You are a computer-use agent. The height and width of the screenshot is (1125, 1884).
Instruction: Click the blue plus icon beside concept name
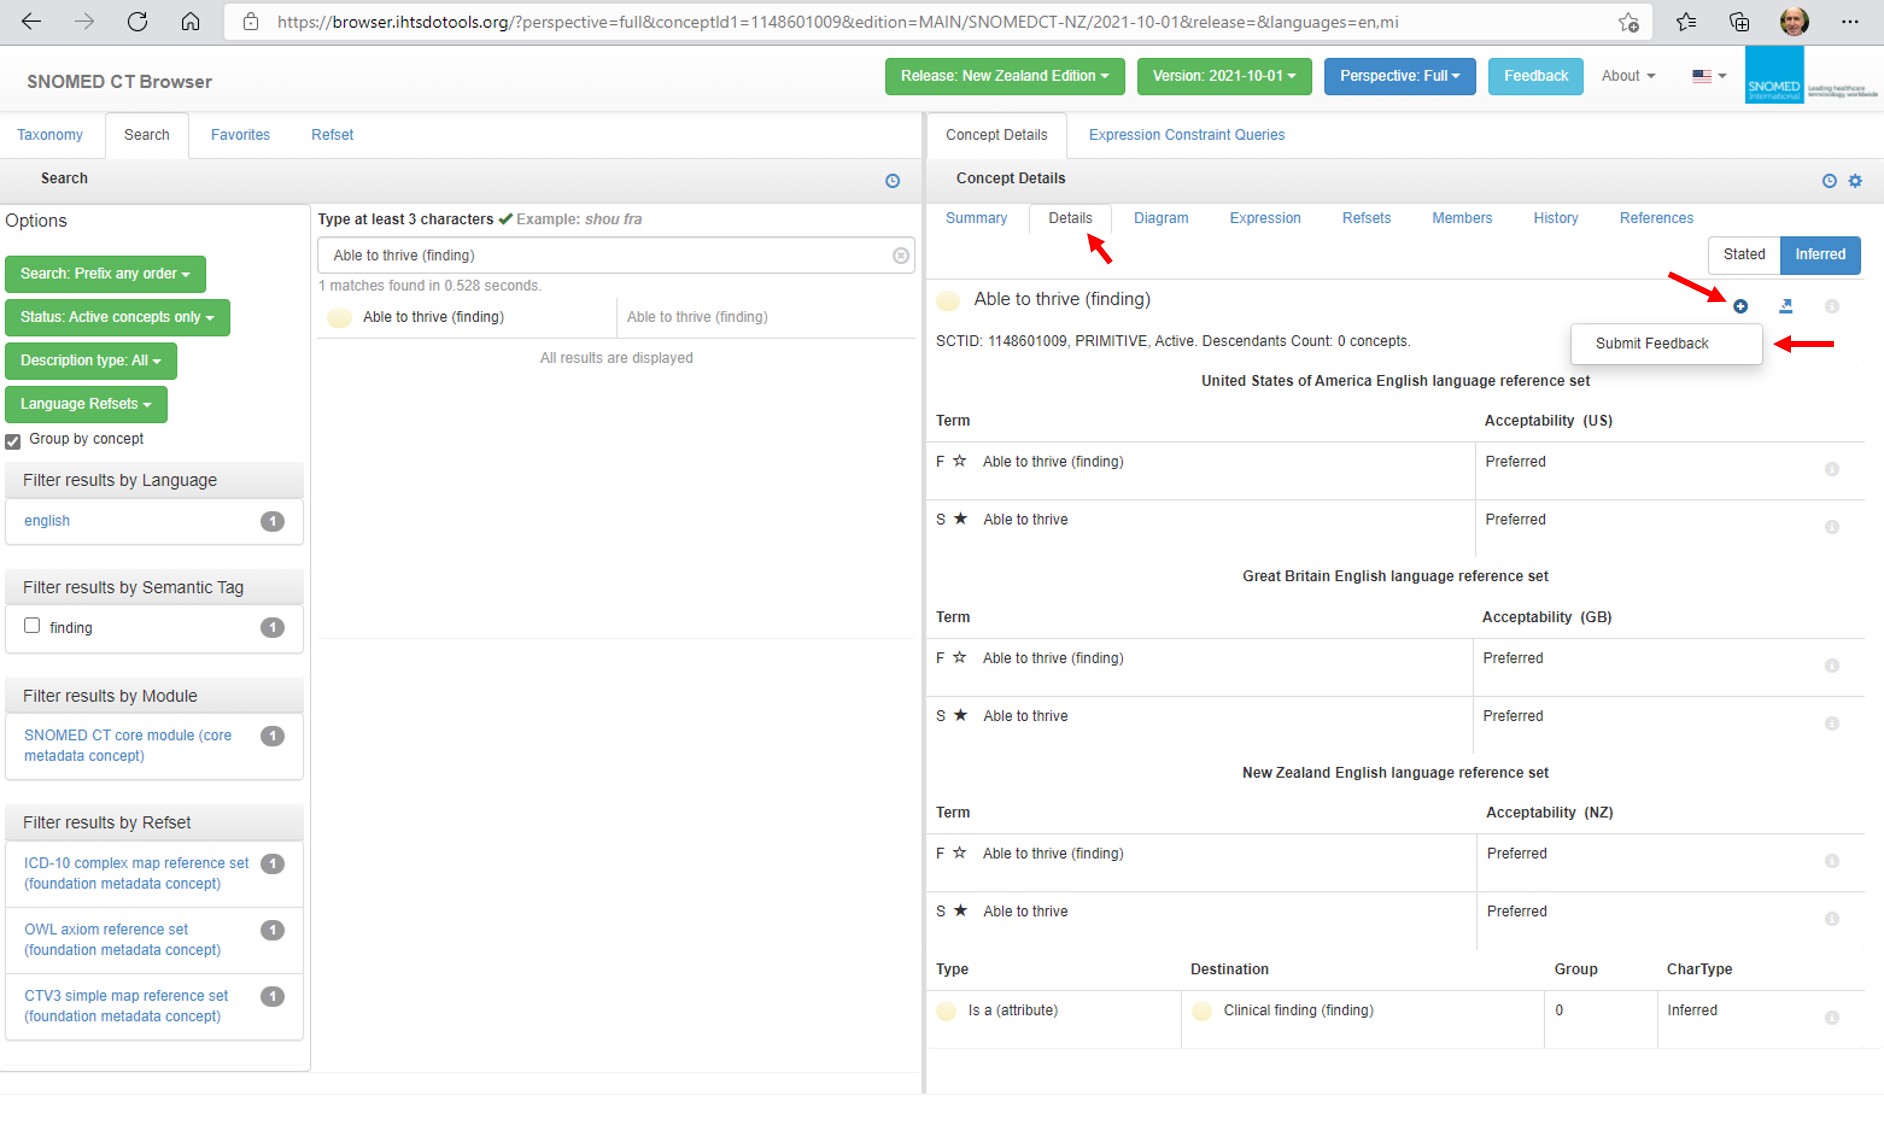point(1740,307)
